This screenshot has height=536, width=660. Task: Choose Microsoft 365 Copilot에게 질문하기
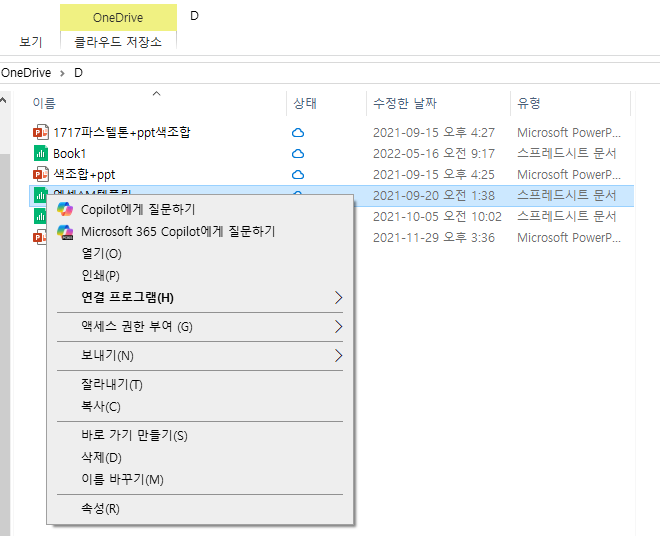tap(200, 232)
